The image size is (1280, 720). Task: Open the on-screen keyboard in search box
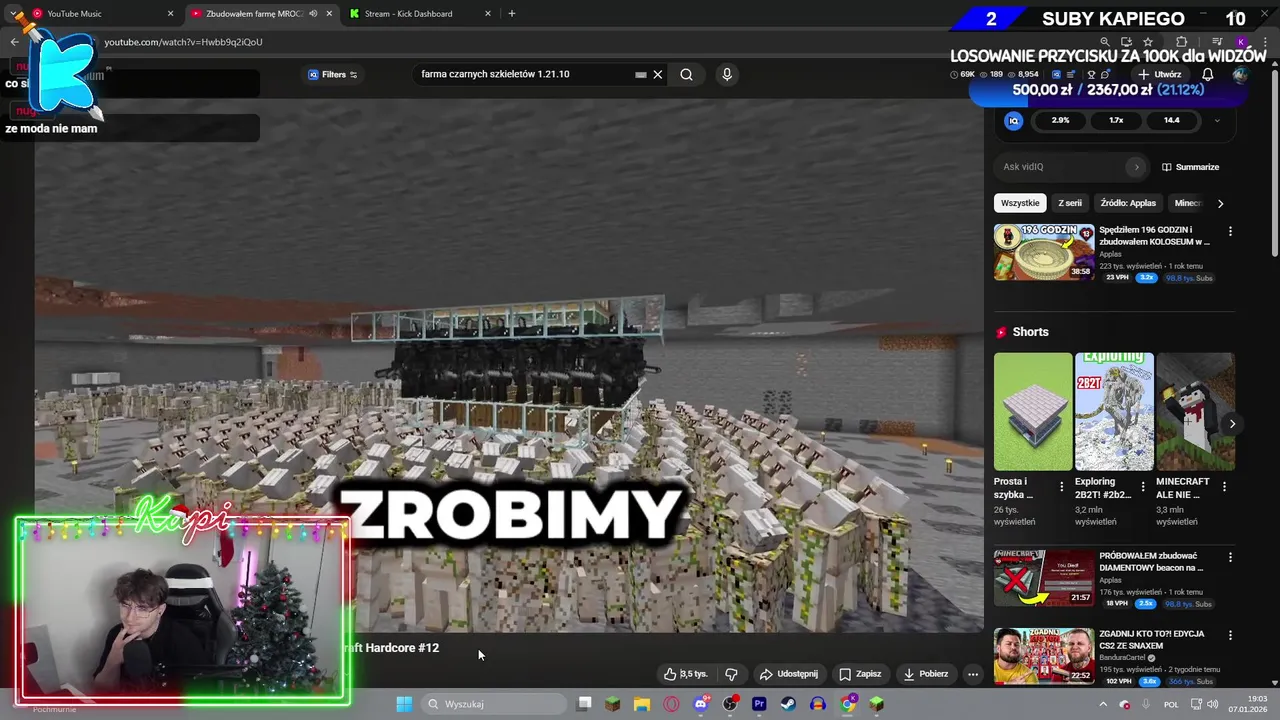(641, 74)
